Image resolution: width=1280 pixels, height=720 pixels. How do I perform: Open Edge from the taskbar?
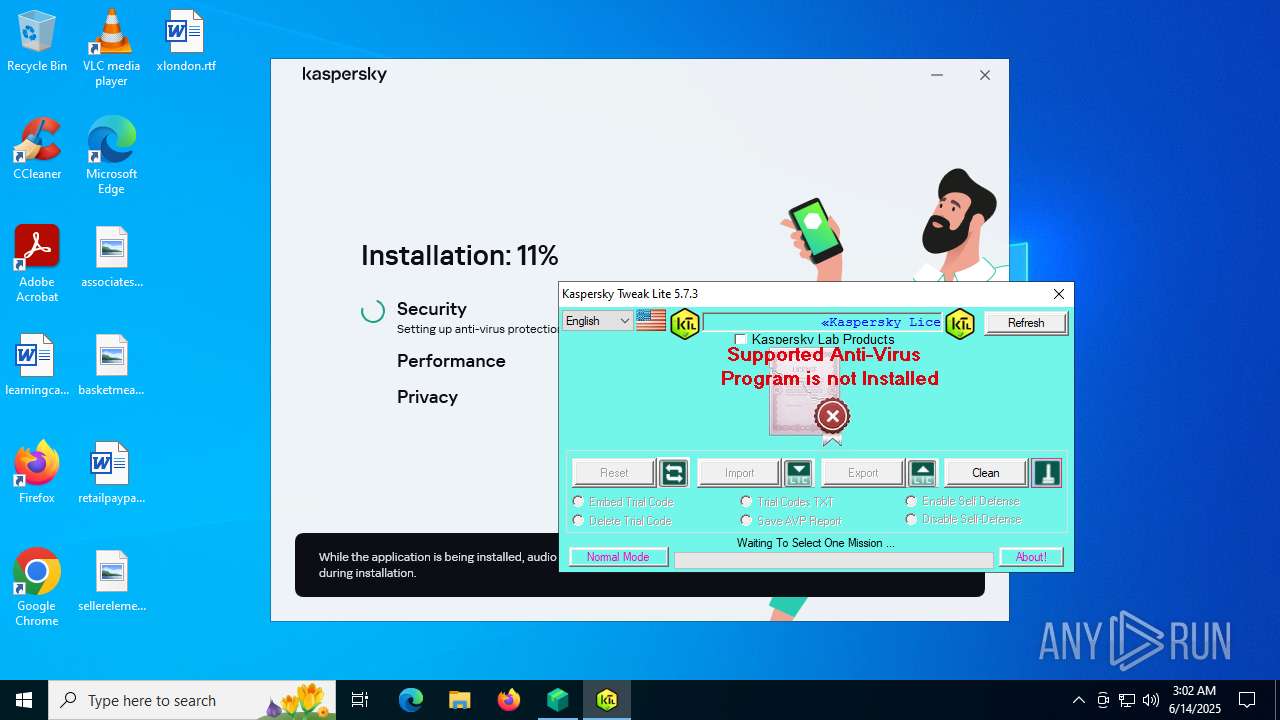click(x=411, y=700)
